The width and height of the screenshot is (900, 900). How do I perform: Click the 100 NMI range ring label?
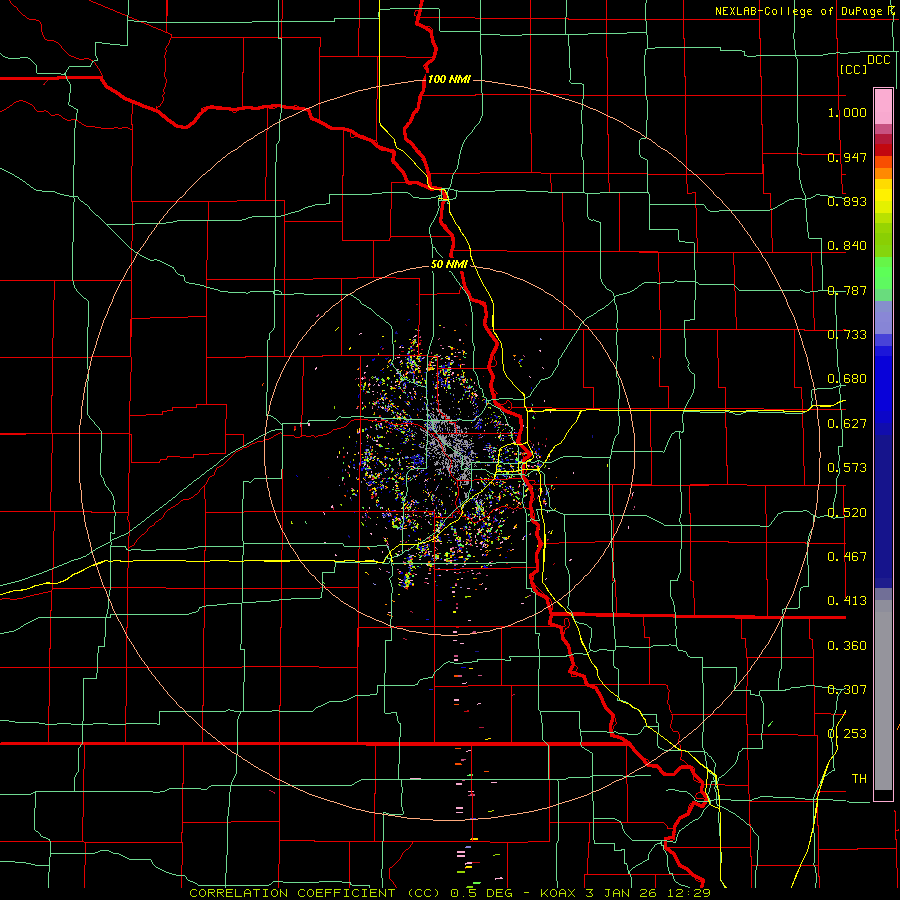point(449,79)
